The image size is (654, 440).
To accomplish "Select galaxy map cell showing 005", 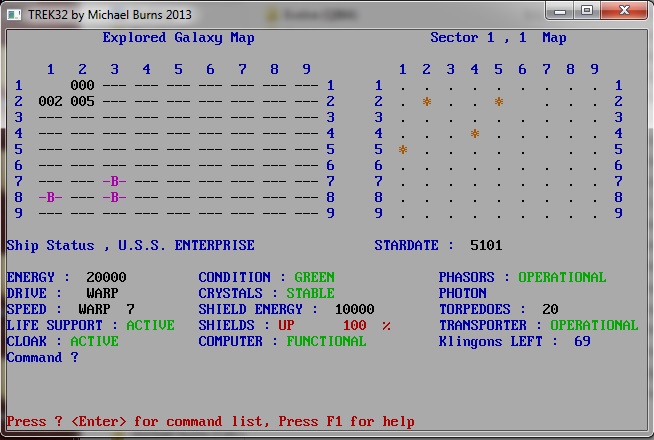I will coord(82,101).
